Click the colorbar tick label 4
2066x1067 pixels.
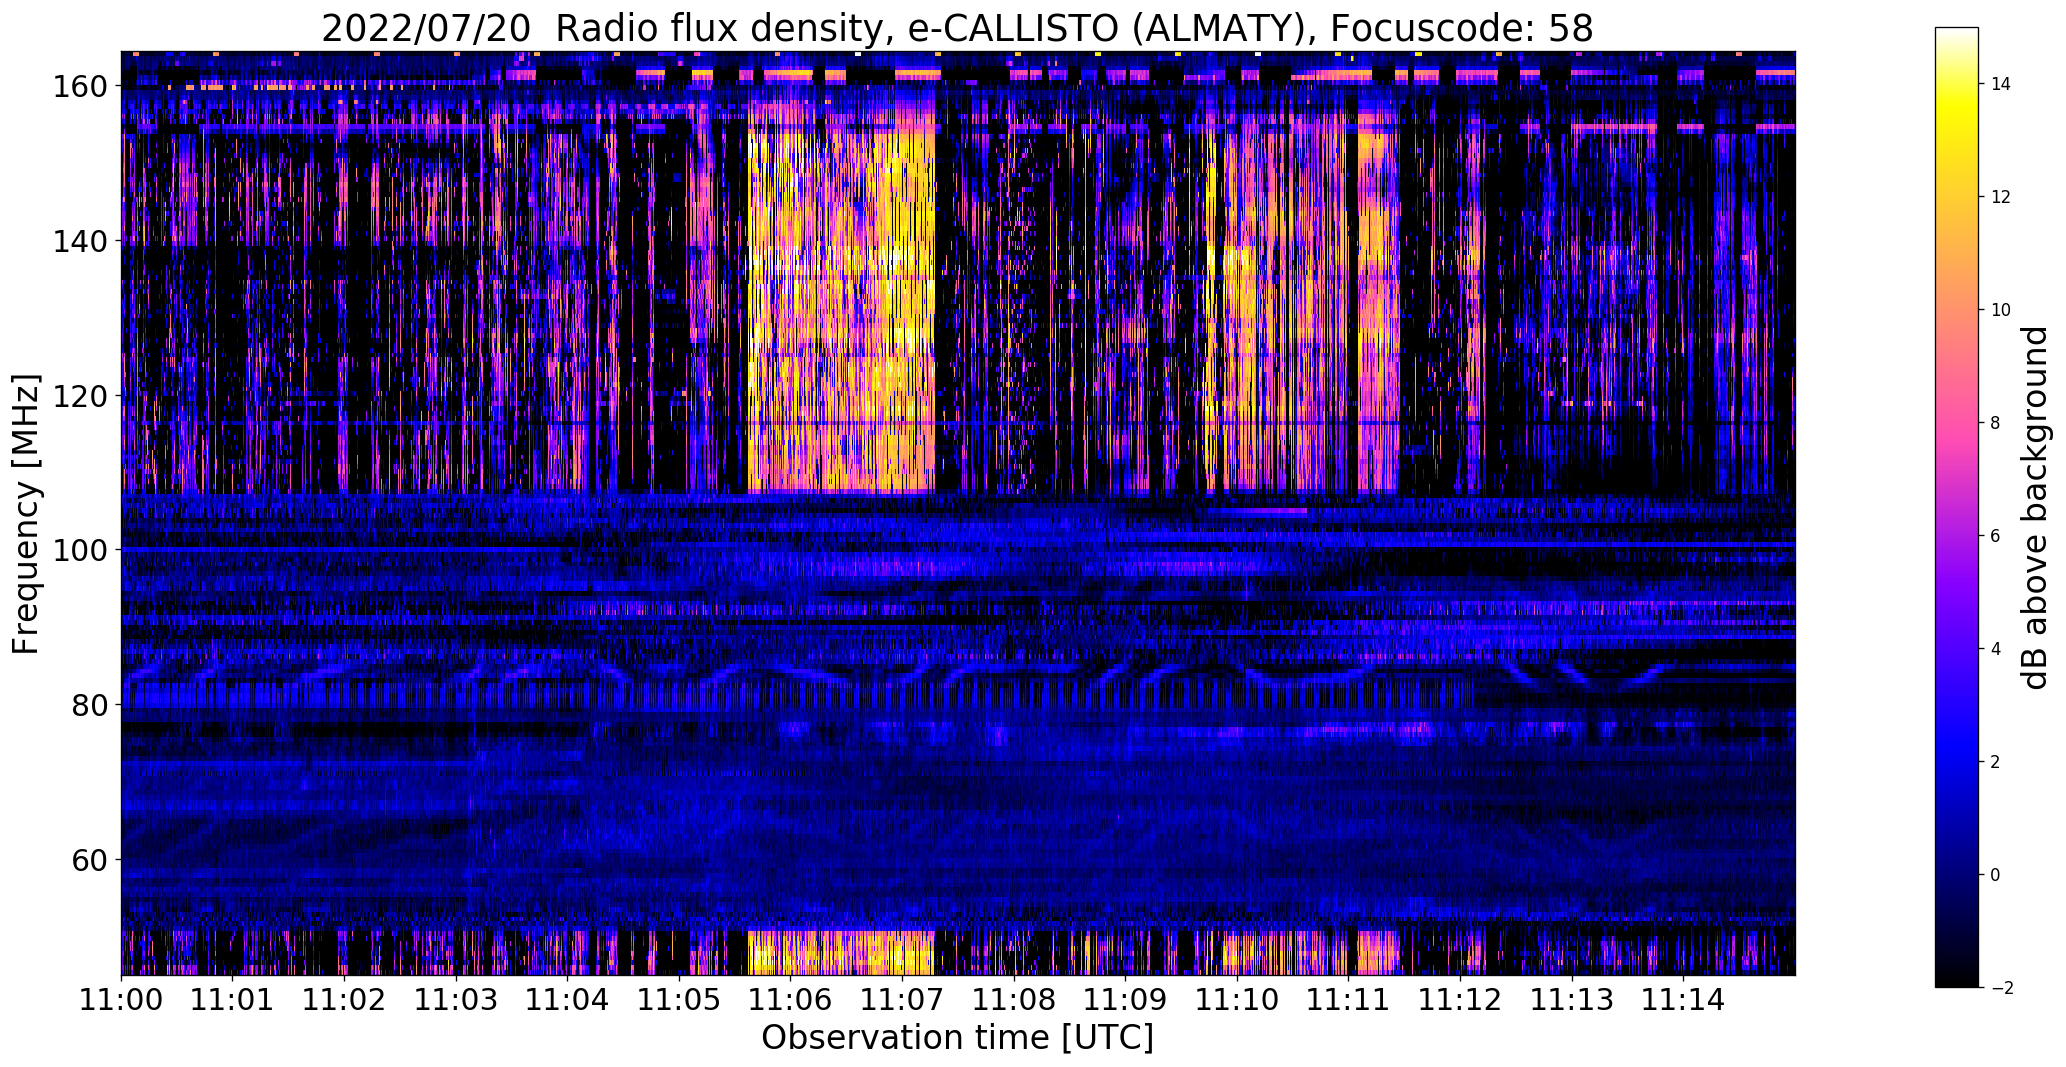pyautogui.click(x=1996, y=649)
